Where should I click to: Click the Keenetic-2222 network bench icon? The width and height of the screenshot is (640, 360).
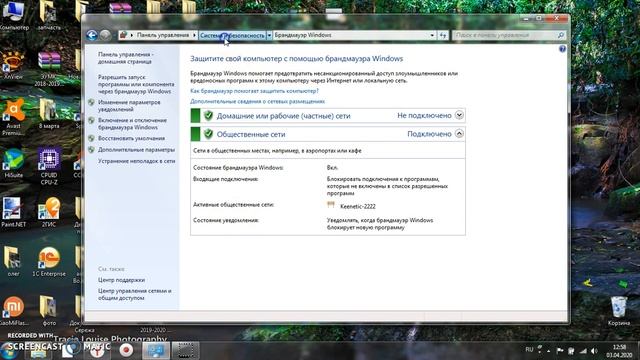point(331,205)
